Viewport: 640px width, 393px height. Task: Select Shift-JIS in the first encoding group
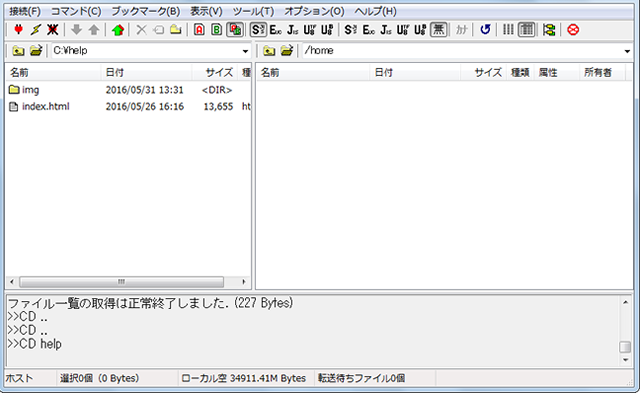258,30
